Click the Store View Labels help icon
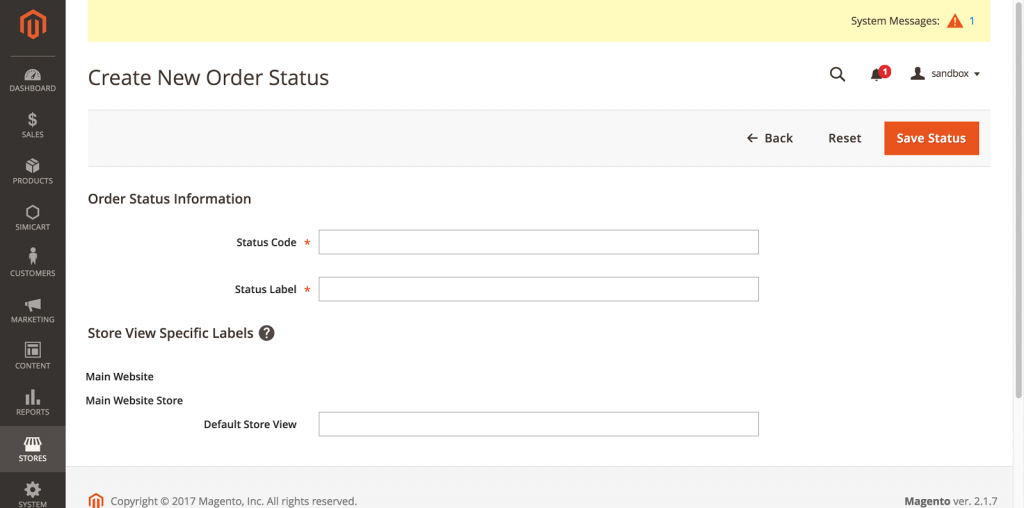 (266, 333)
